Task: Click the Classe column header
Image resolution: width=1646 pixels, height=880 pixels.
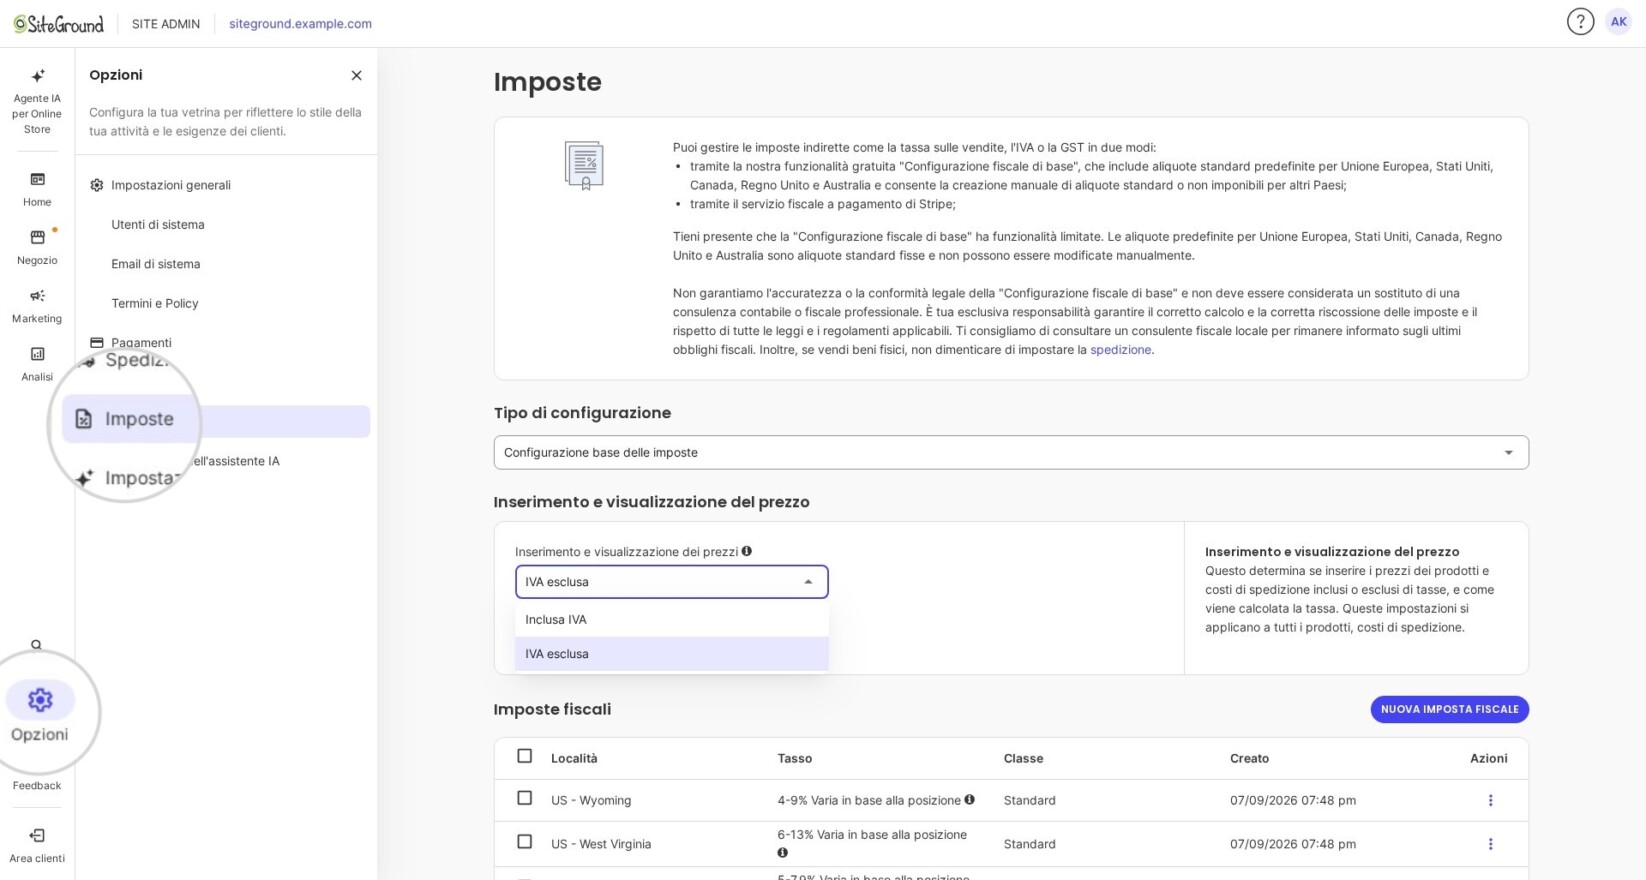Action: pyautogui.click(x=1023, y=759)
